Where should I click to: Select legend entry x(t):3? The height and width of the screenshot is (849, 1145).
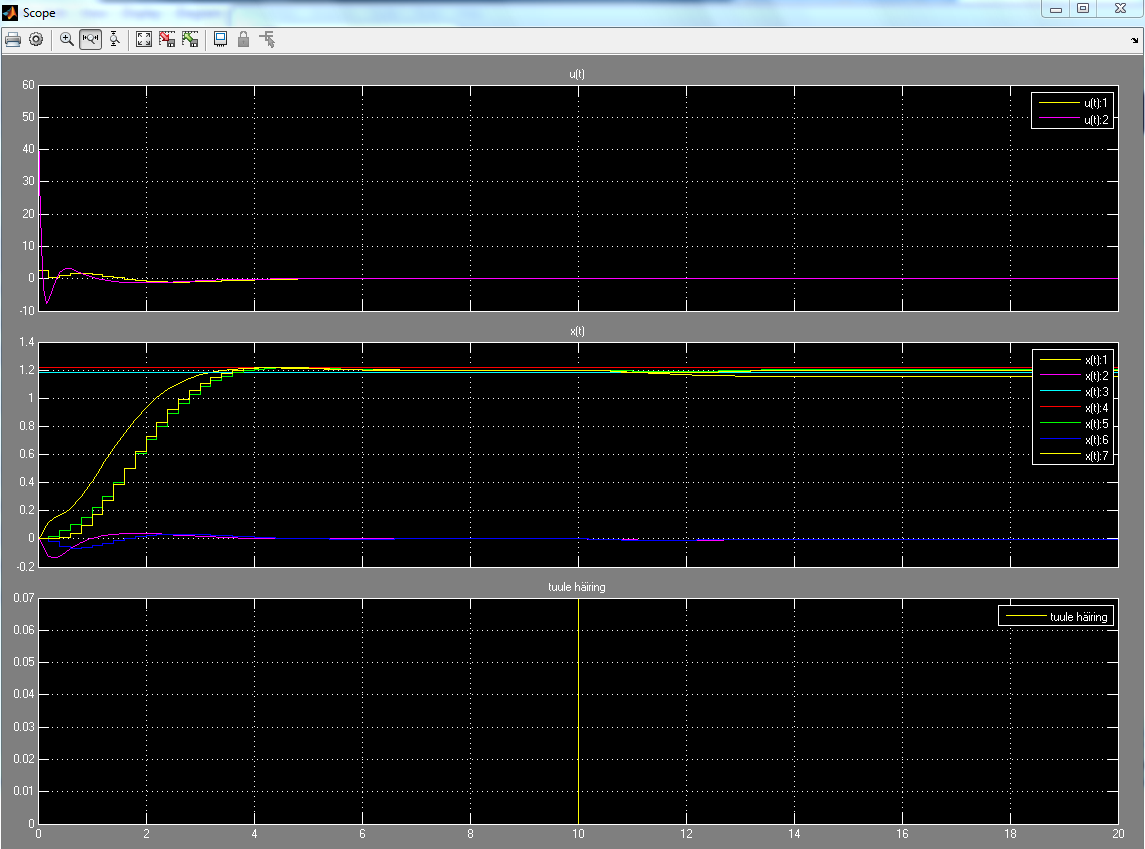1073,392
